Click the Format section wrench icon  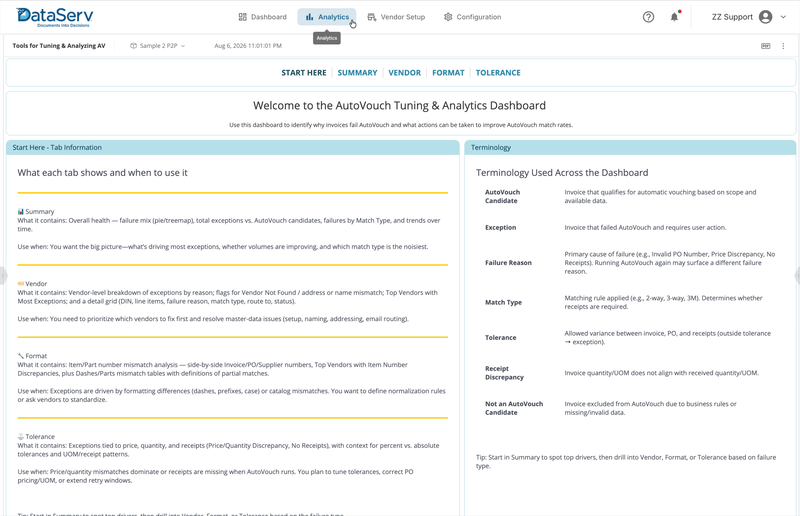(20, 356)
